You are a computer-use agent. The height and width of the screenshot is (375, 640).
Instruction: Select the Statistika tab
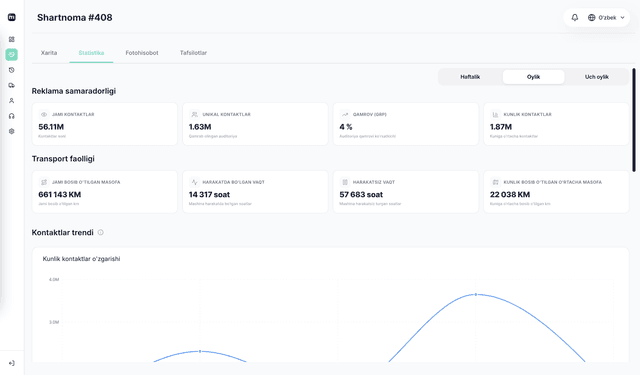91,53
